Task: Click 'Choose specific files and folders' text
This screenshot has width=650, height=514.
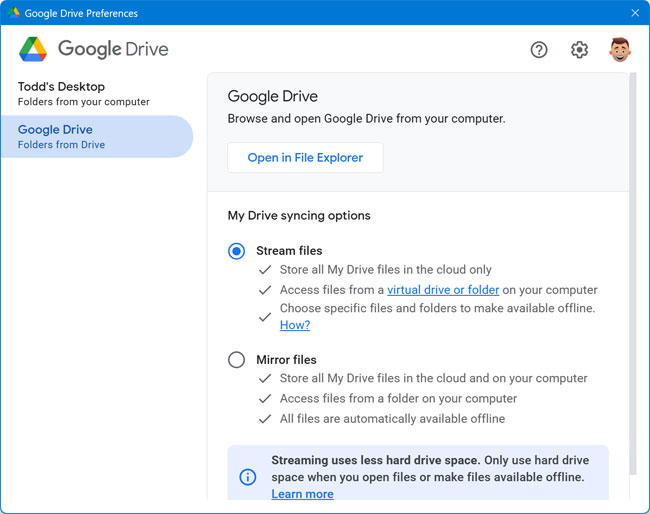Action: (x=437, y=308)
